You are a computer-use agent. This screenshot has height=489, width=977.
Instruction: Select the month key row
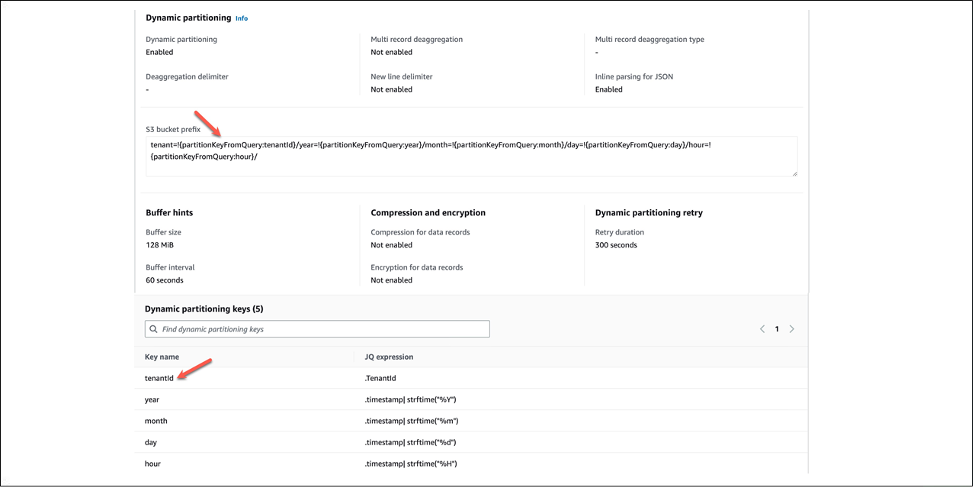(471, 420)
